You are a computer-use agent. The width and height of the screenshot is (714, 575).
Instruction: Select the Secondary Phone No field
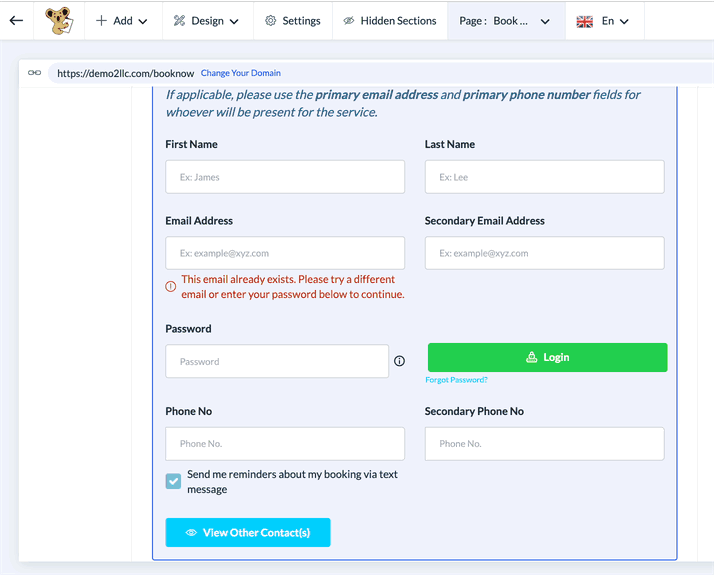[x=544, y=444]
